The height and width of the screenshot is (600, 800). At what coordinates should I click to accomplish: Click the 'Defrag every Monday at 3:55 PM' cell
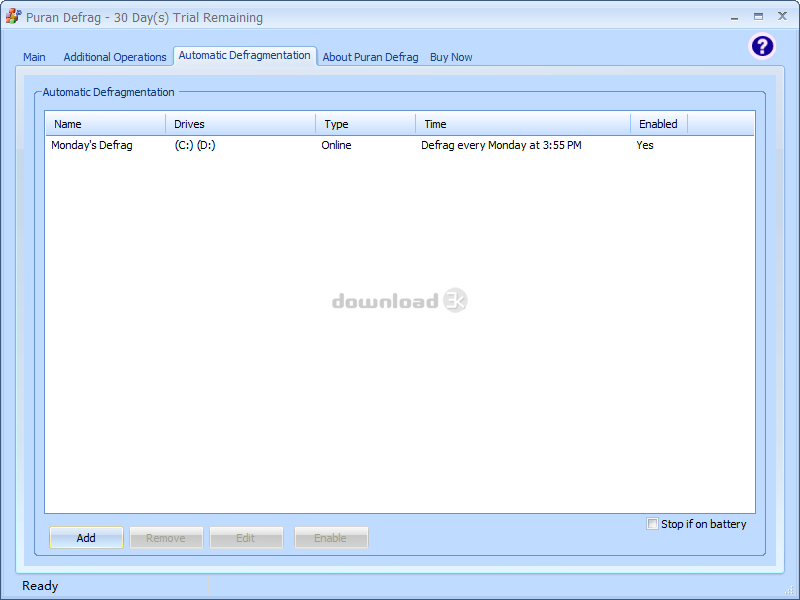pyautogui.click(x=501, y=145)
